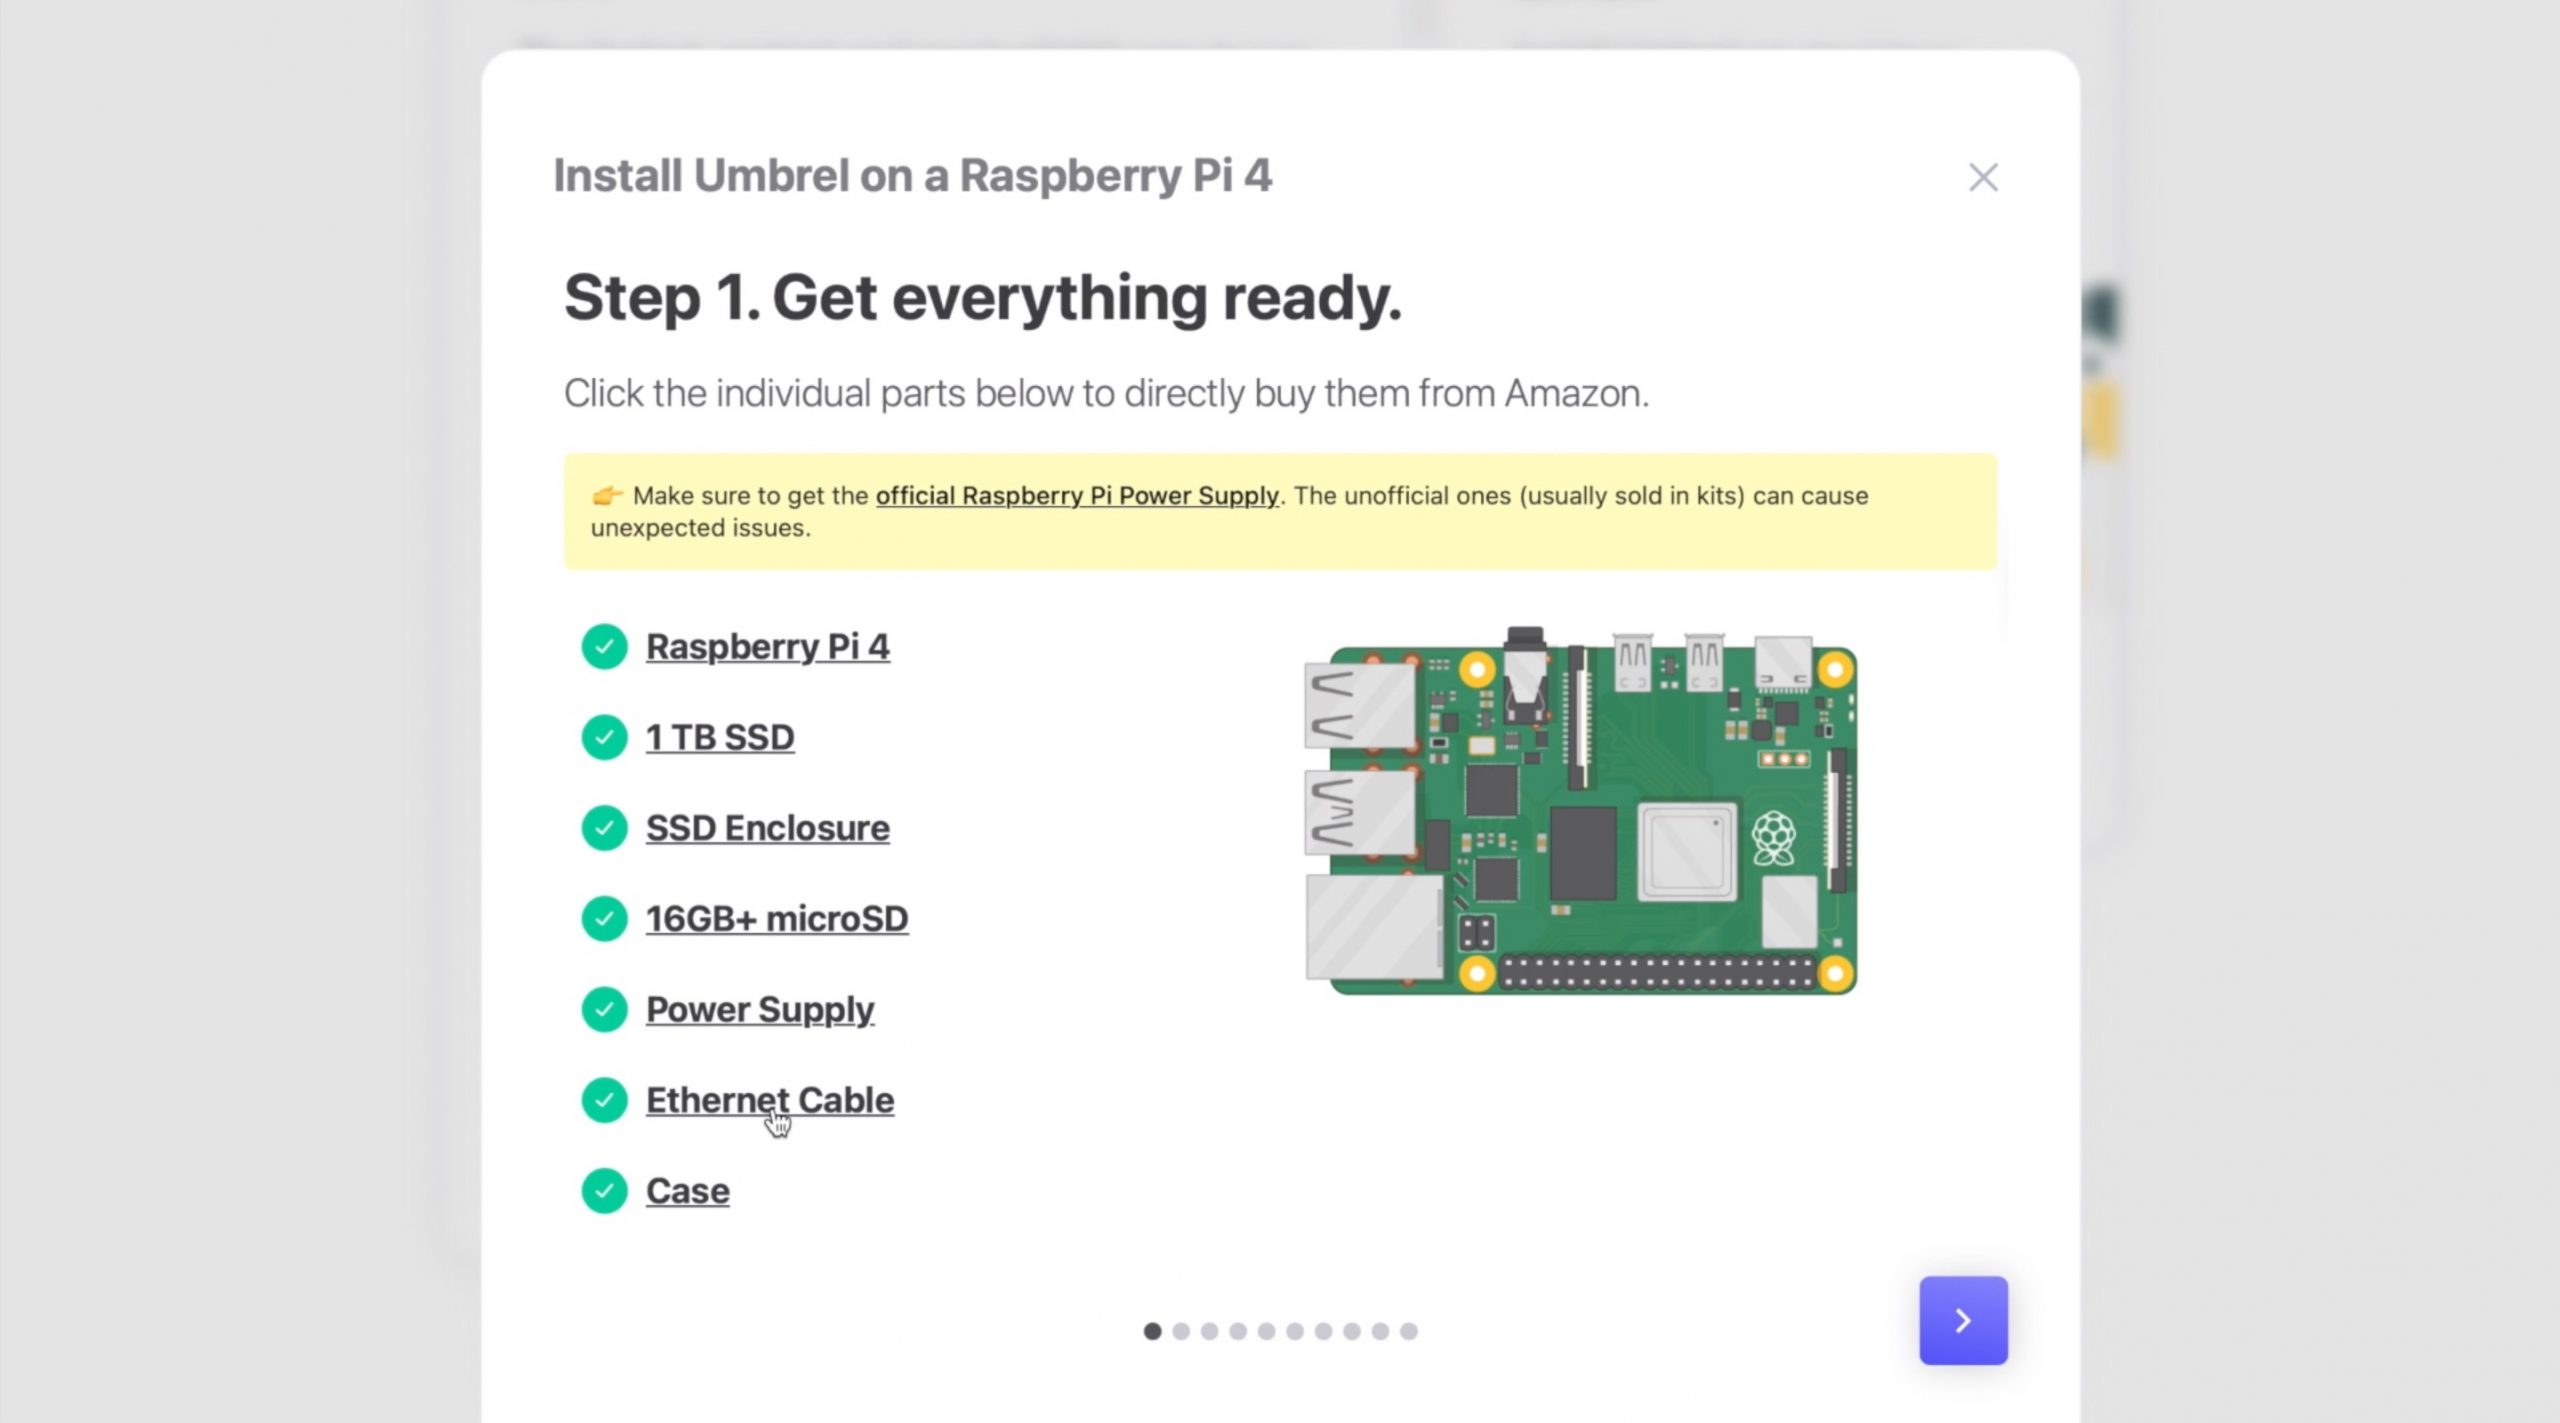Jump to last step pagination dot

[1408, 1331]
